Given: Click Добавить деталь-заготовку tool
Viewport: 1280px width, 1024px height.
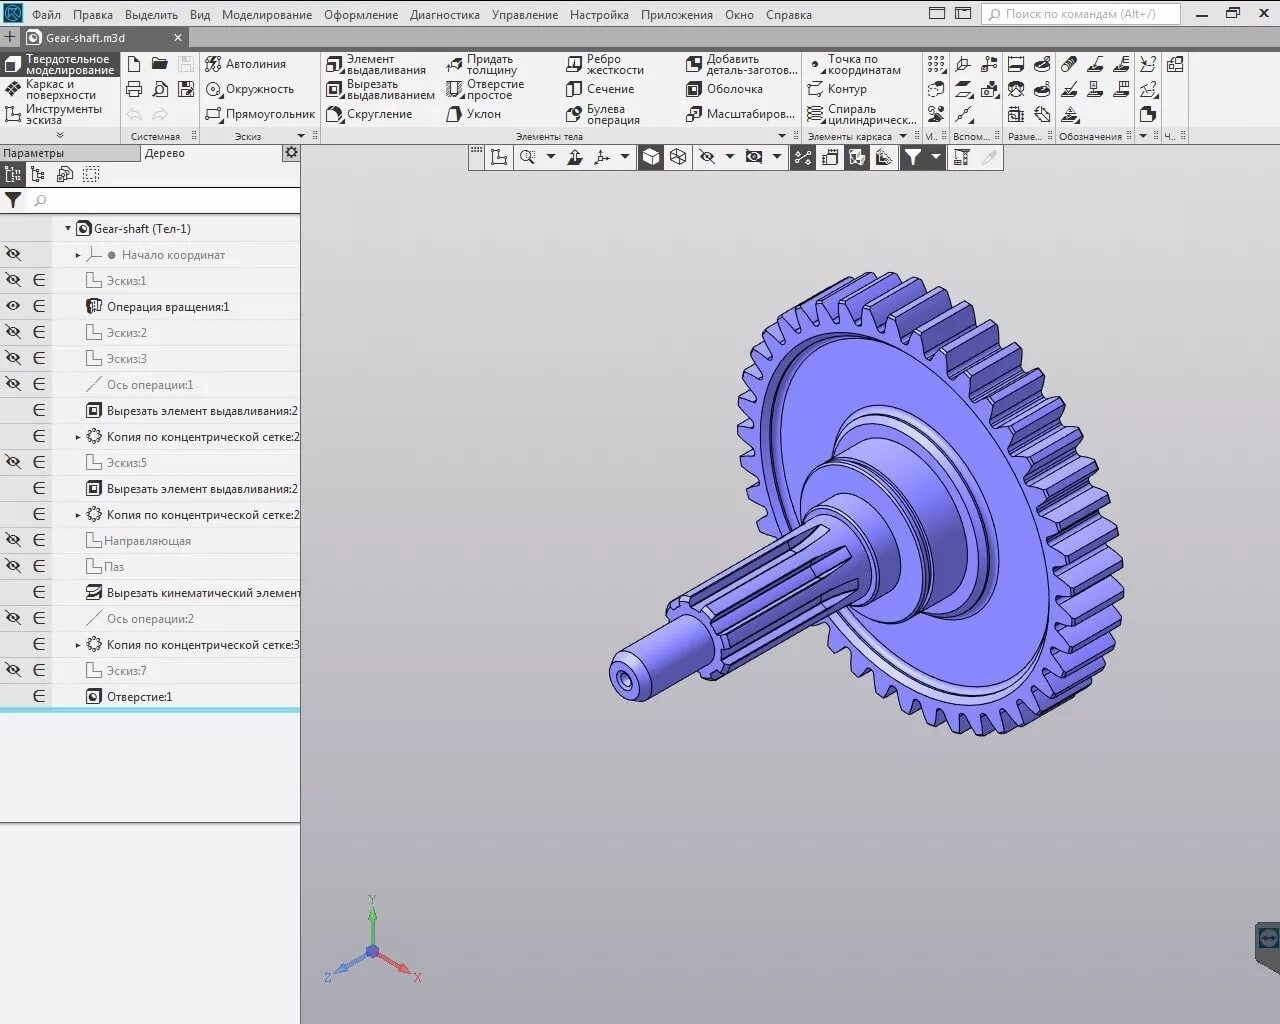Looking at the screenshot, I should 742,64.
